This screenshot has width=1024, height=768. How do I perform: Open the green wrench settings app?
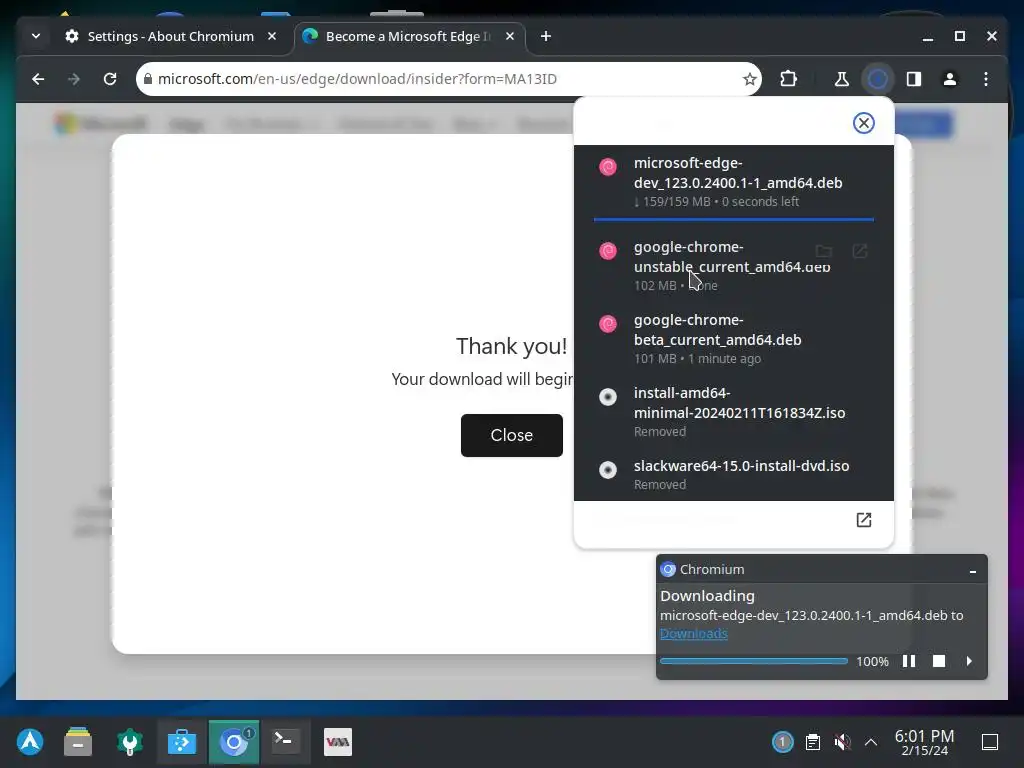tap(130, 742)
